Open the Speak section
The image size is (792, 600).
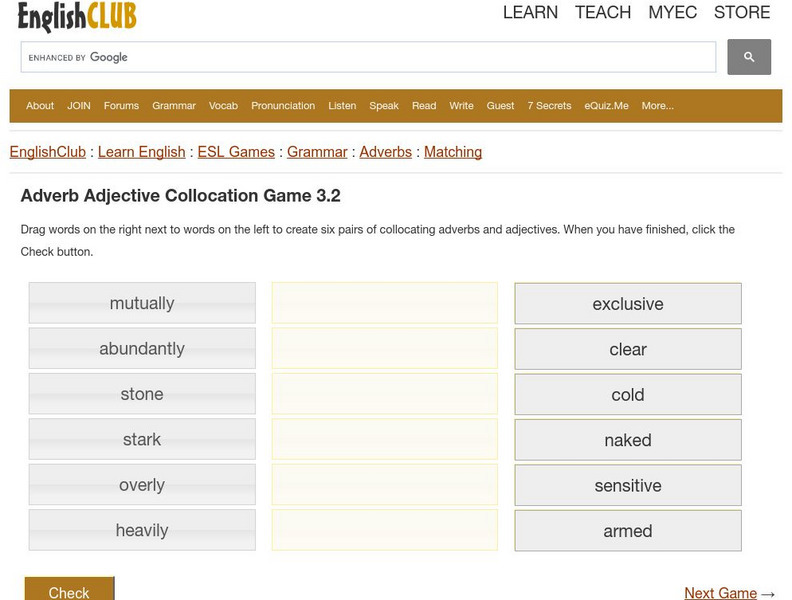point(384,106)
